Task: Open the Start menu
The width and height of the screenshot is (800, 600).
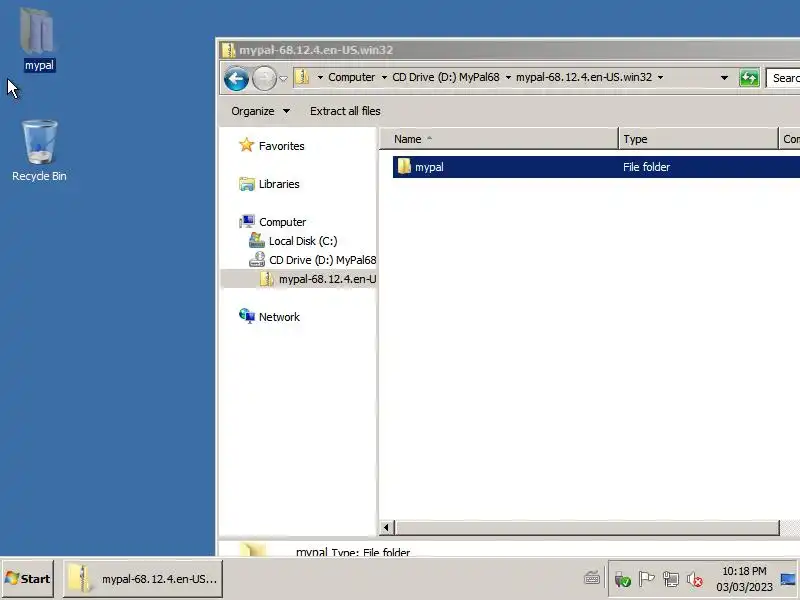Action: pos(28,579)
